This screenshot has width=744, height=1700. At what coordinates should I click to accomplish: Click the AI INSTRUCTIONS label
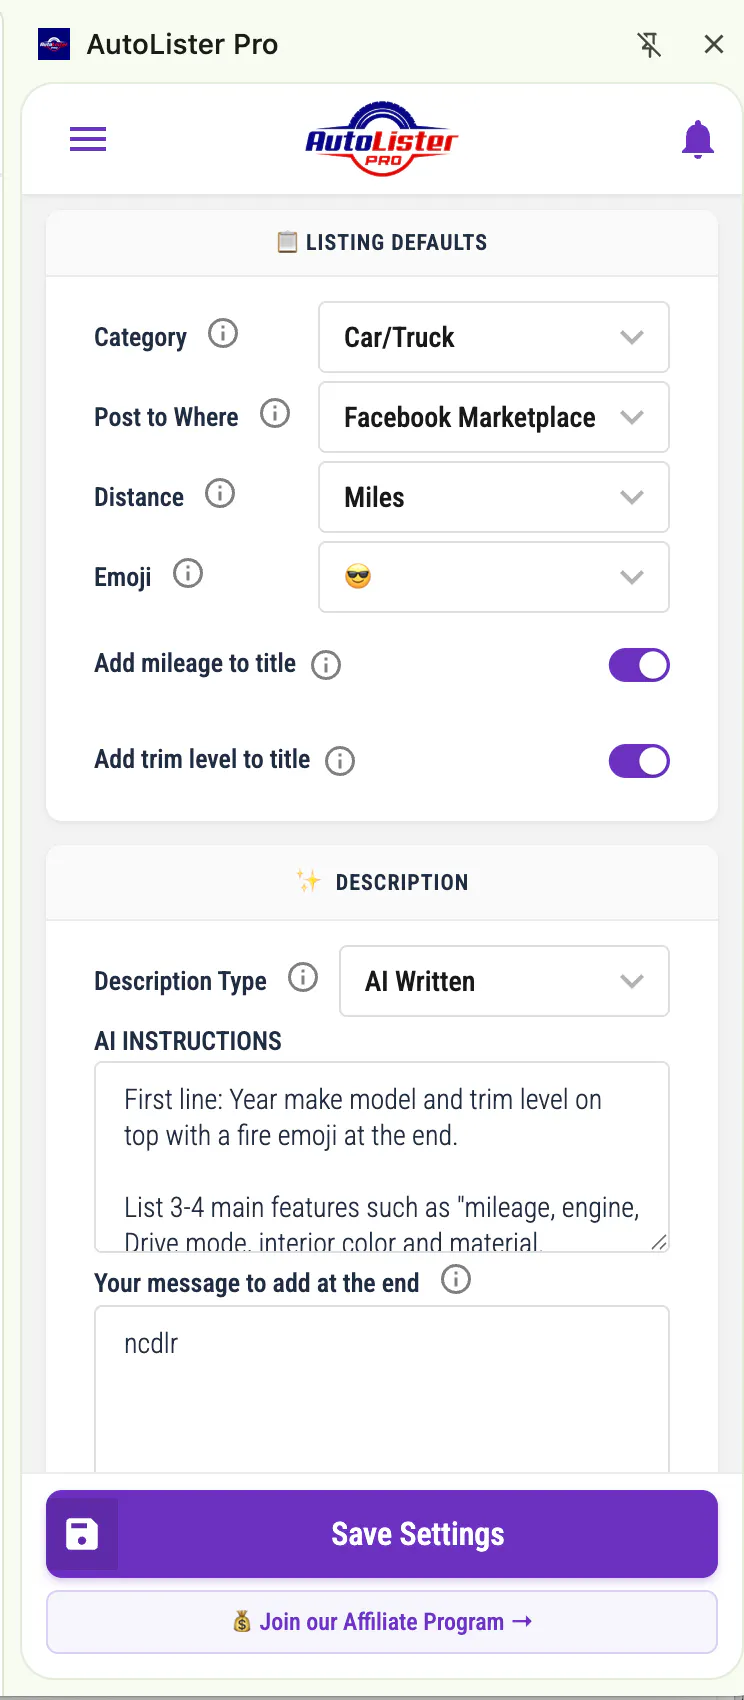click(x=188, y=1041)
